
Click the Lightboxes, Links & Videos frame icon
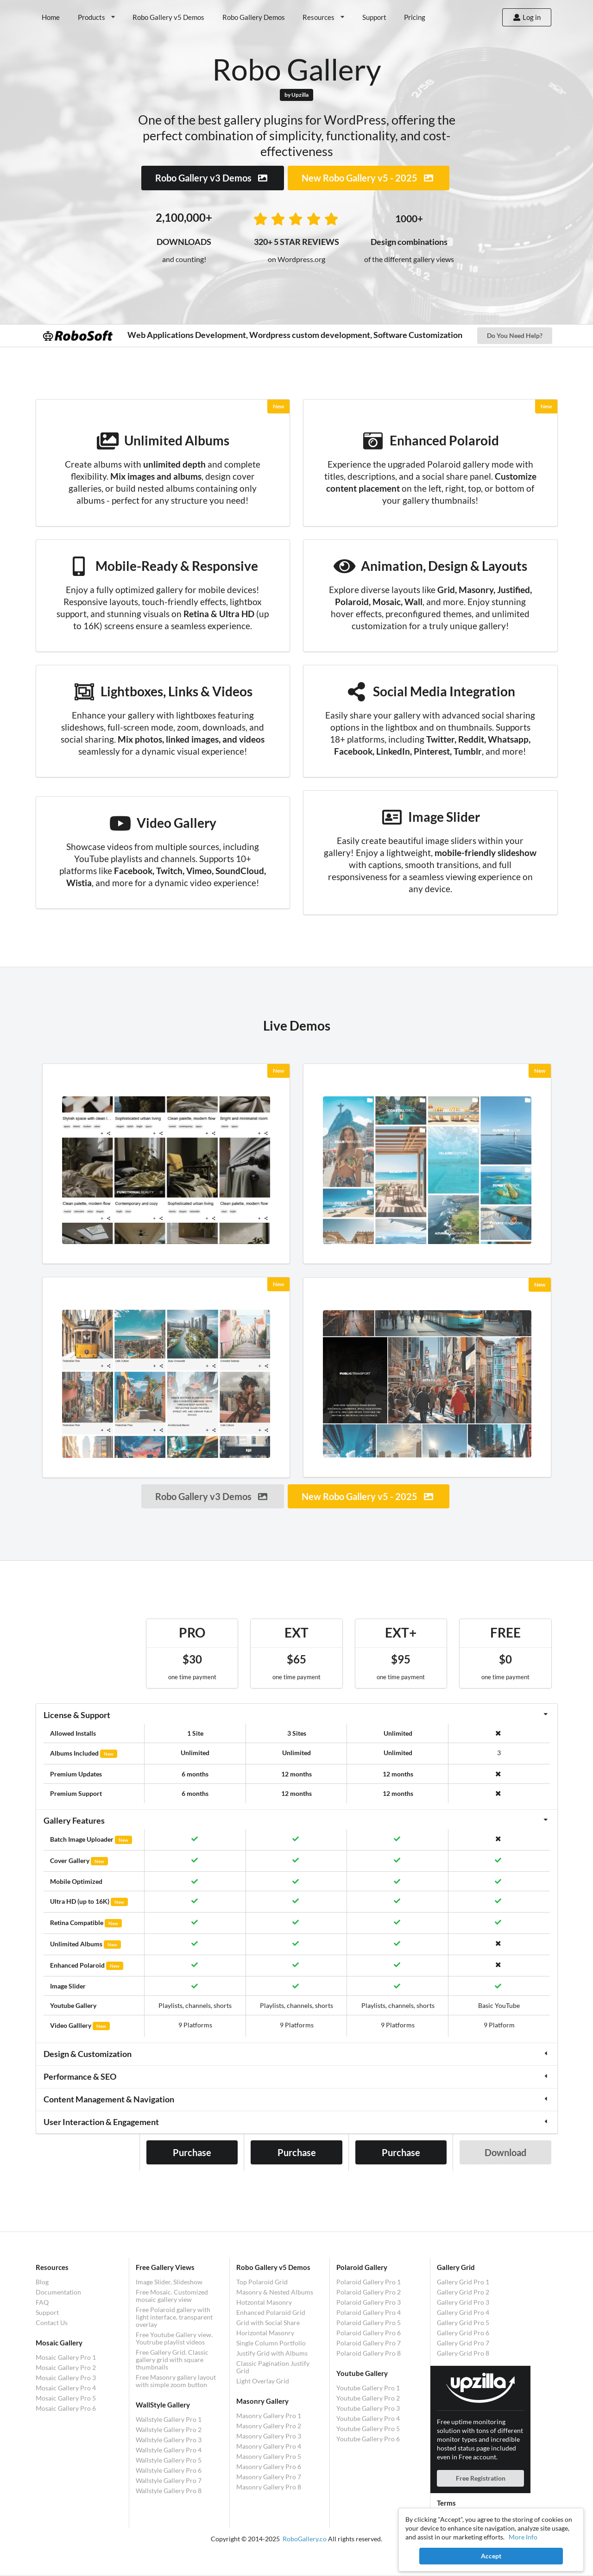coord(84,691)
